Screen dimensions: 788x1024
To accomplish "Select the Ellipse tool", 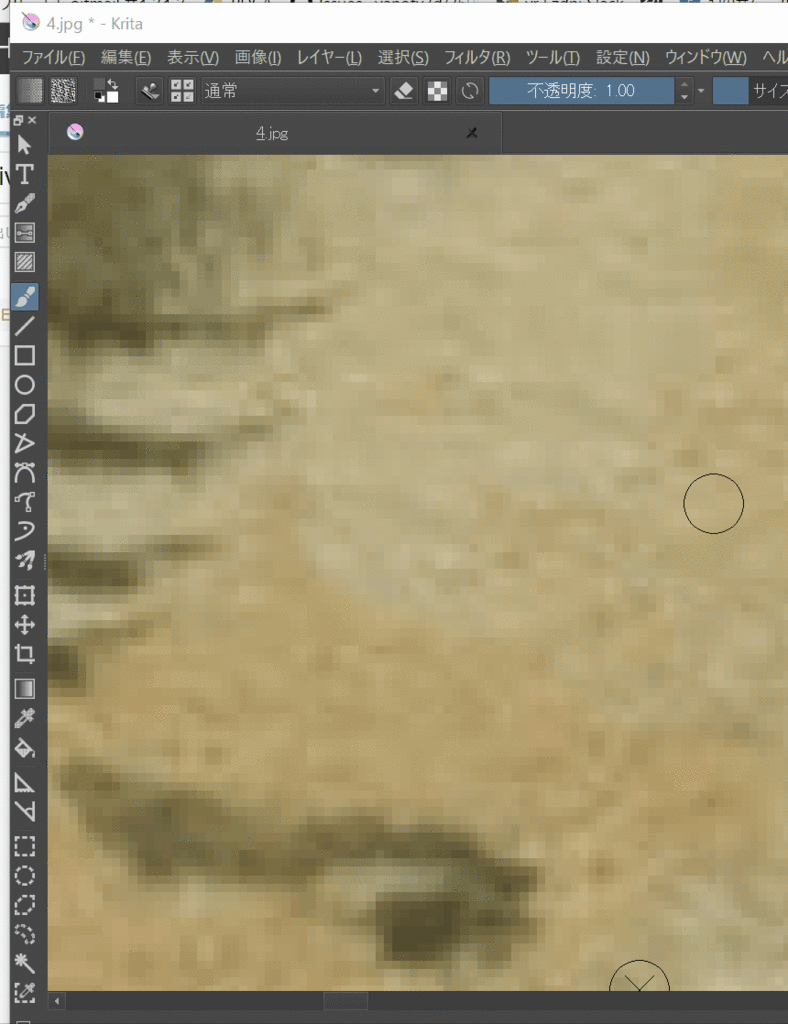I will [x=25, y=385].
